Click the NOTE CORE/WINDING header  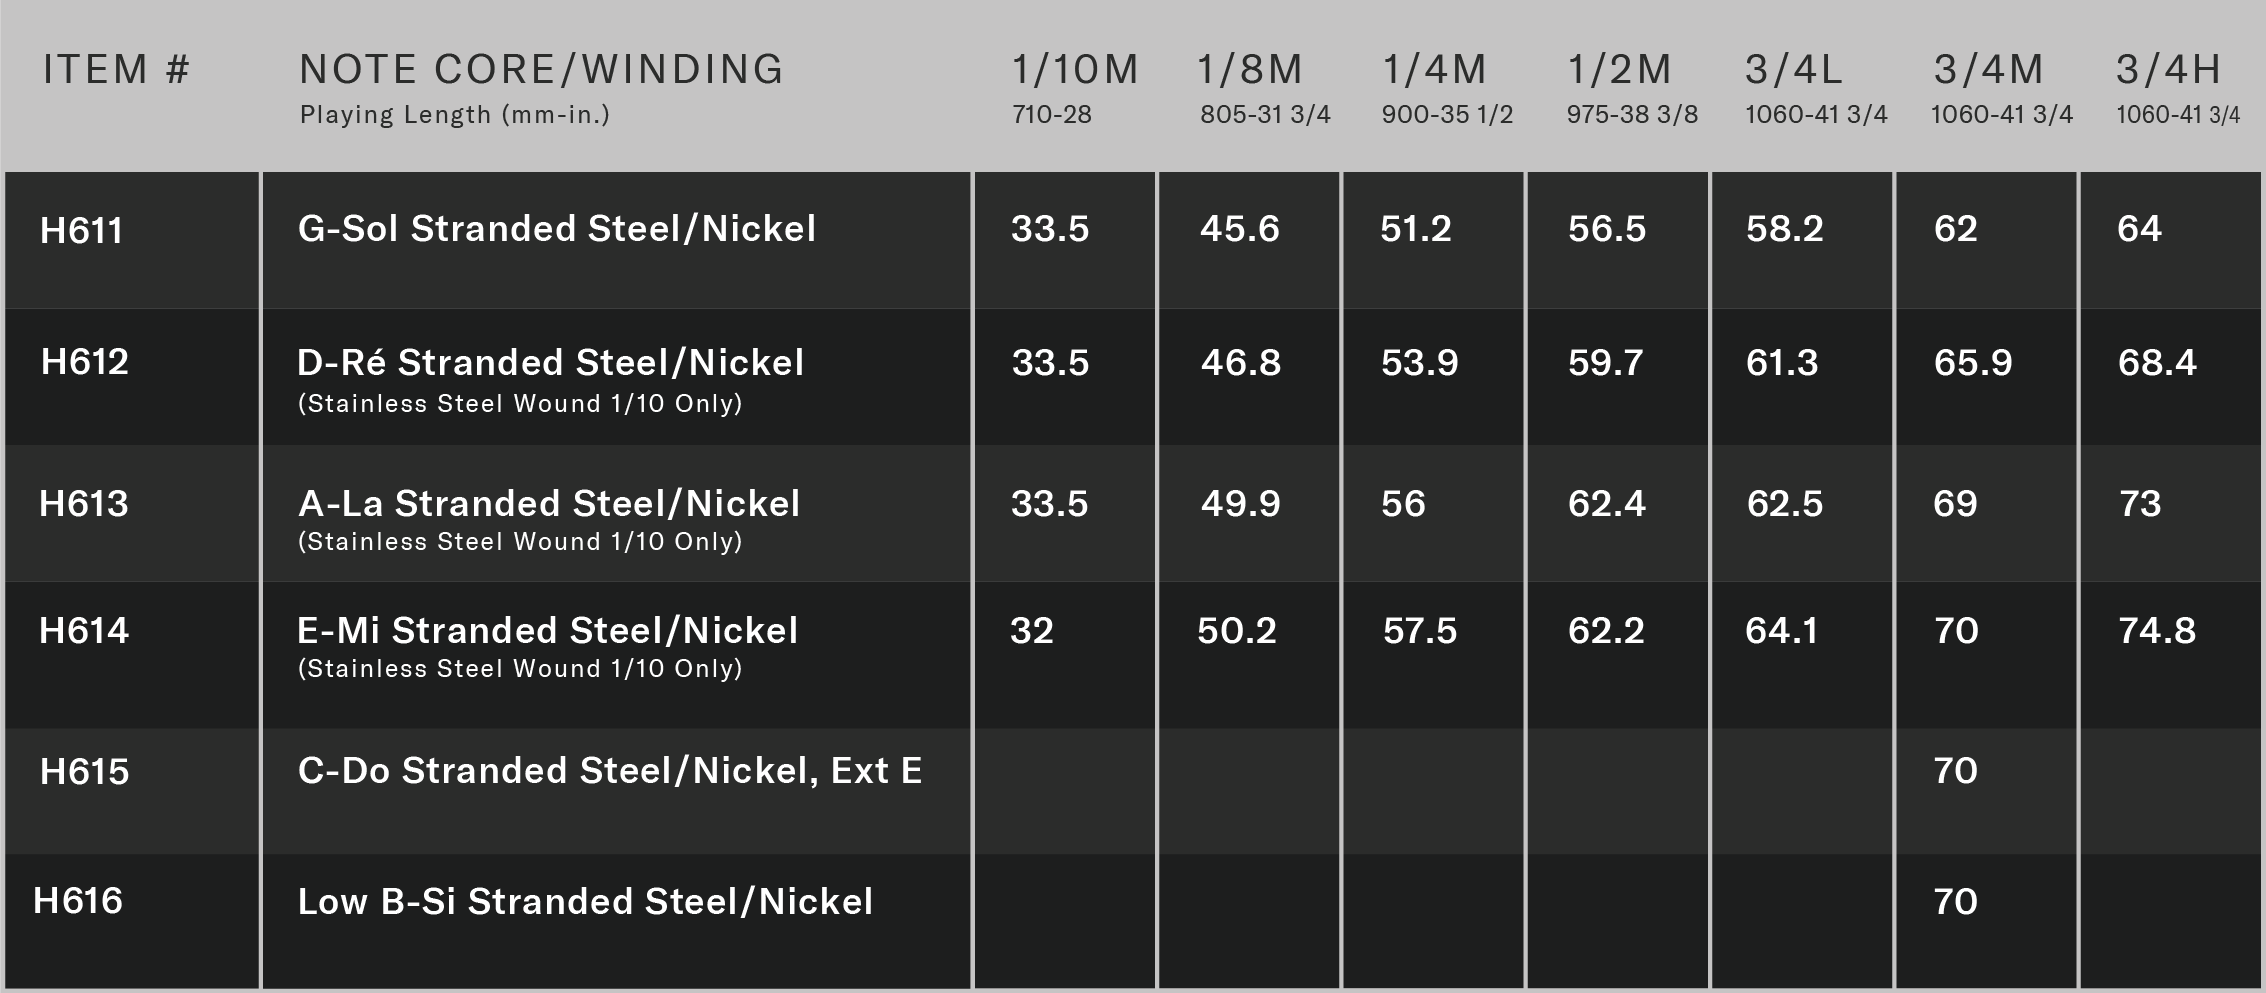tap(541, 70)
